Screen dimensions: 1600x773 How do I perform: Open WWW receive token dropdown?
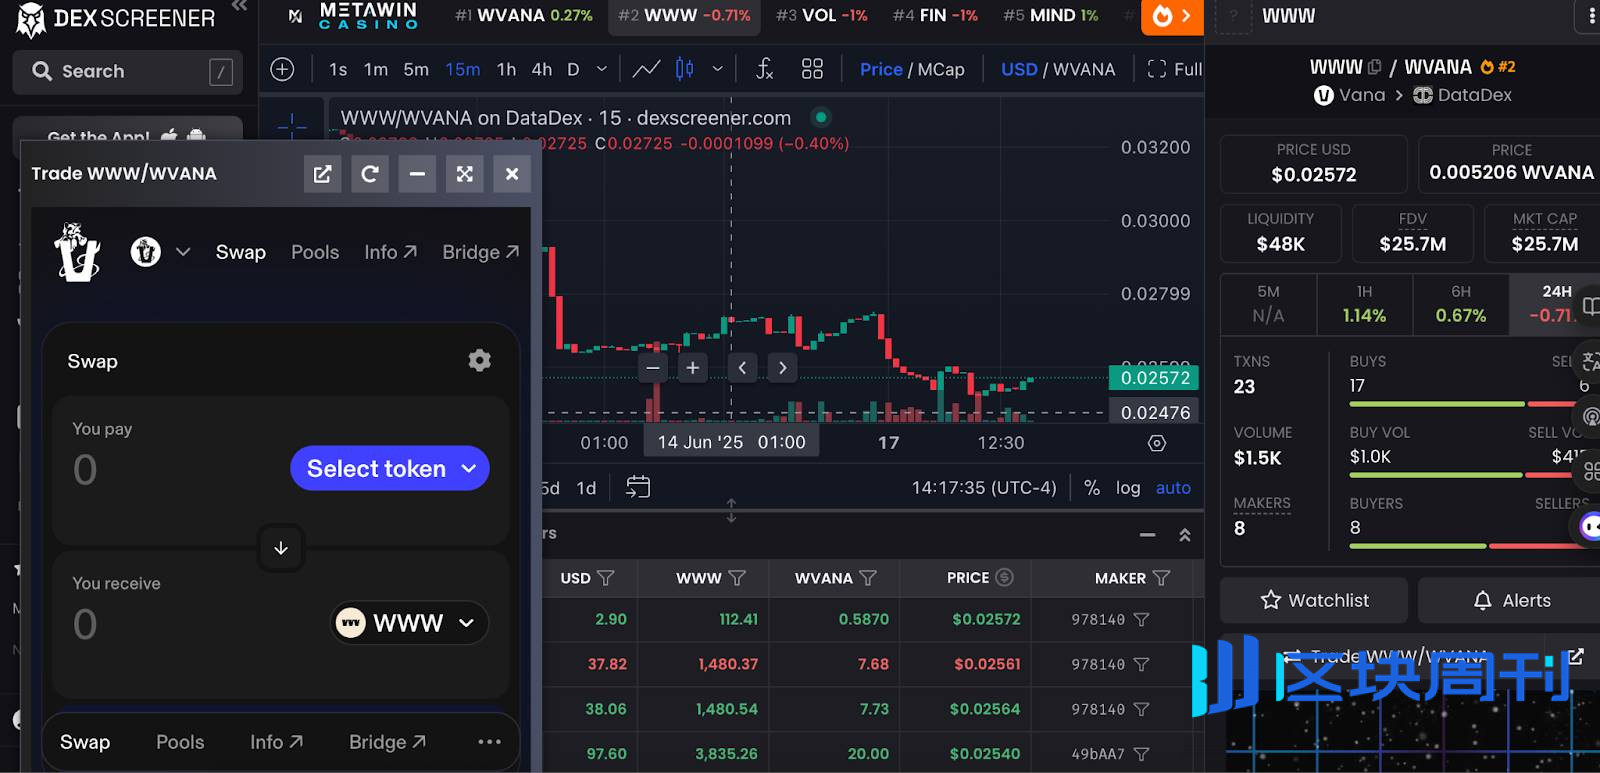[410, 623]
